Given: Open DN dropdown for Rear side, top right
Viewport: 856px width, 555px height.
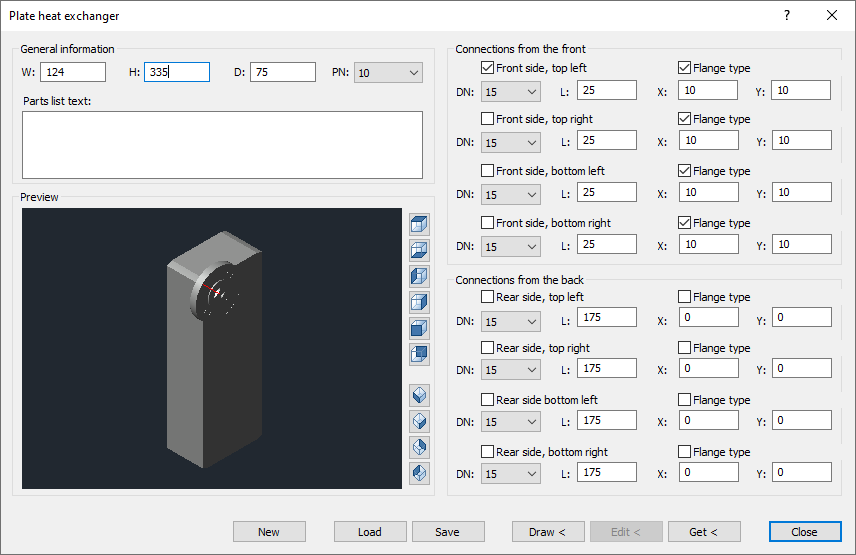Looking at the screenshot, I should pos(510,370).
